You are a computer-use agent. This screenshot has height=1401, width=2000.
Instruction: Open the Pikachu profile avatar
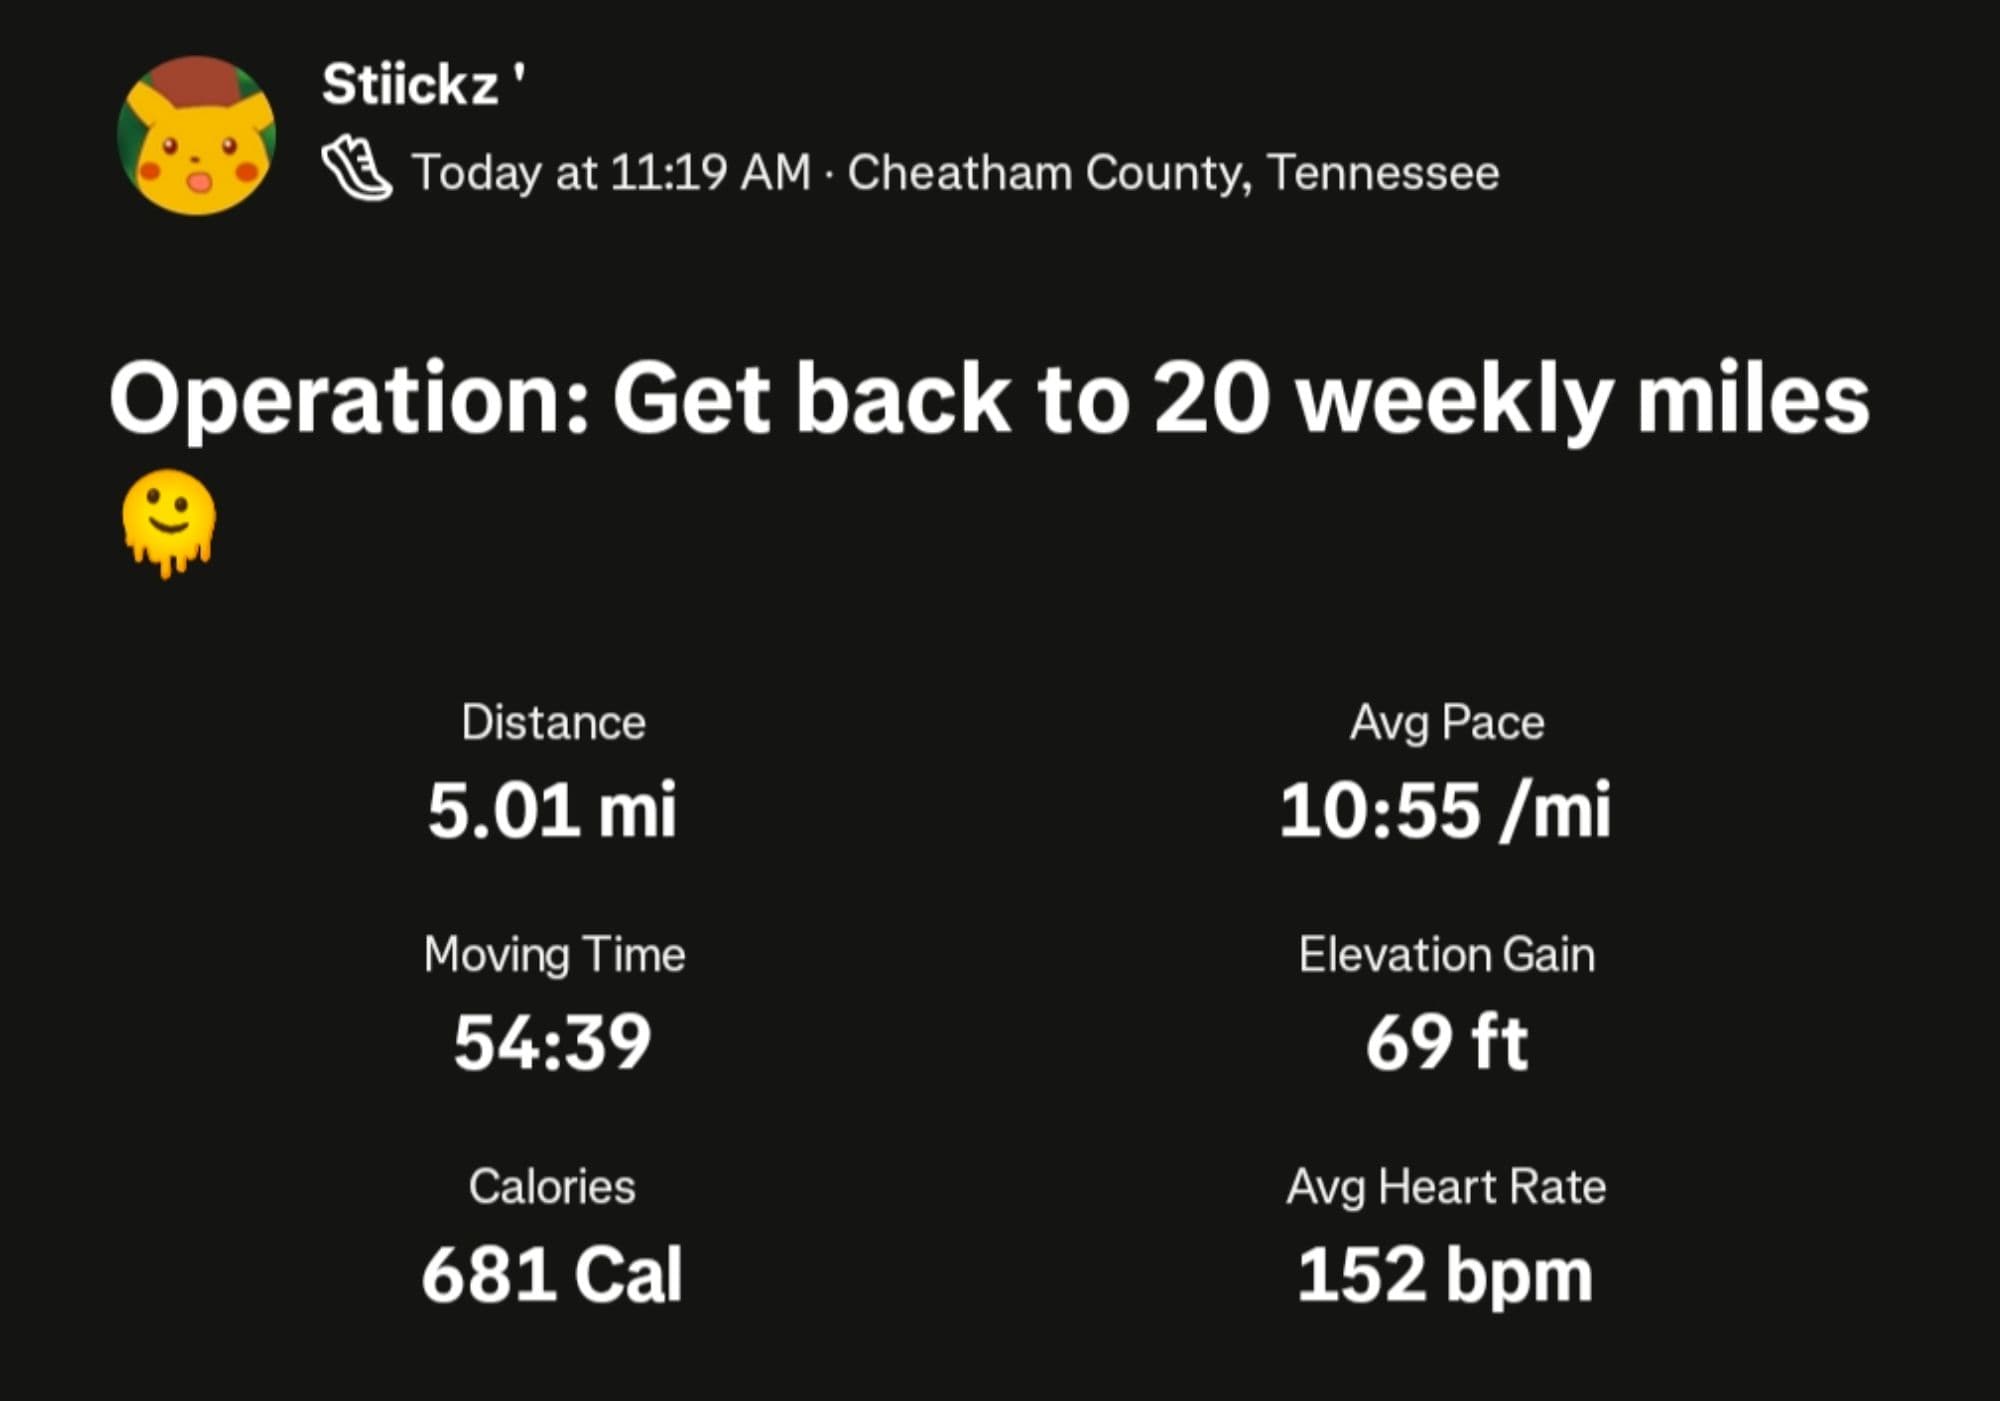coord(196,135)
